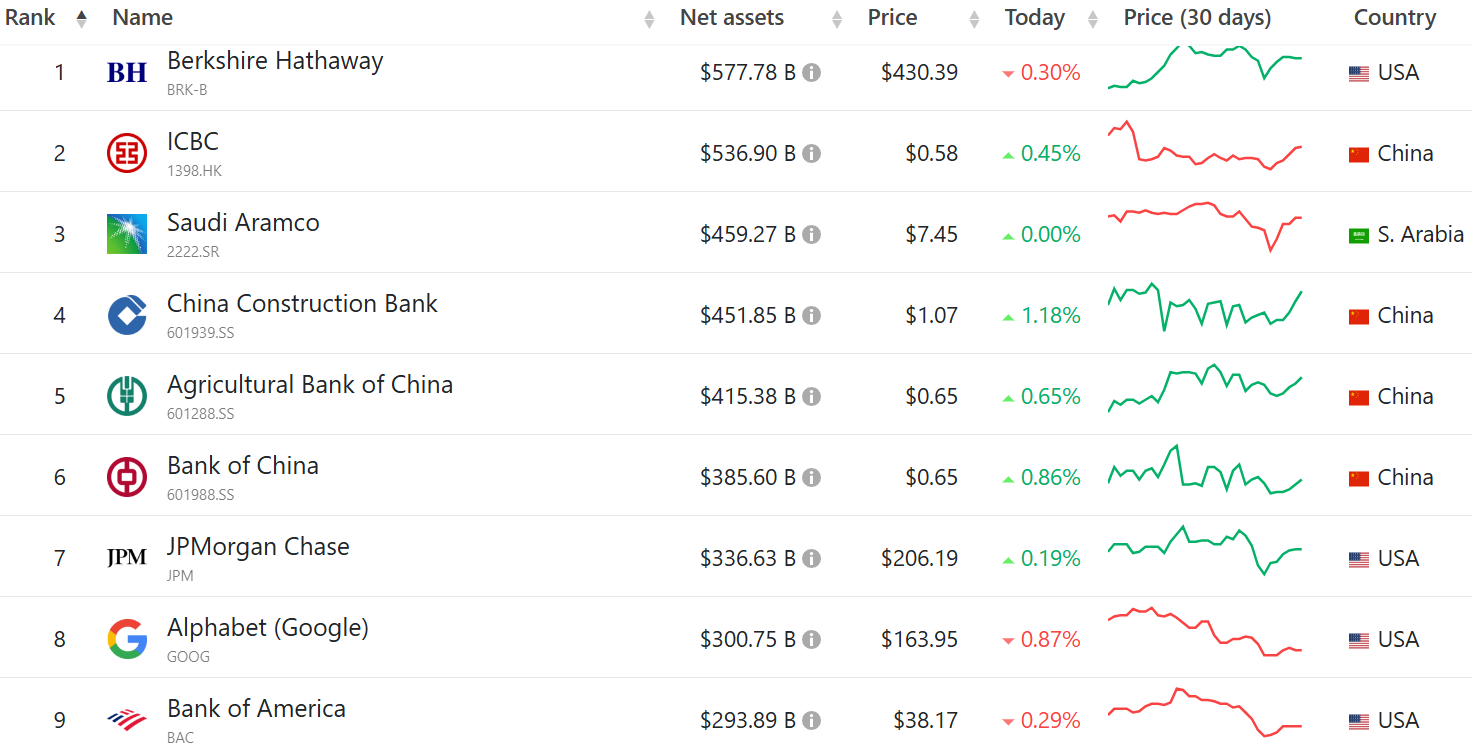Open Agricultural Bank of China link
This screenshot has height=755, width=1472.
coord(310,385)
